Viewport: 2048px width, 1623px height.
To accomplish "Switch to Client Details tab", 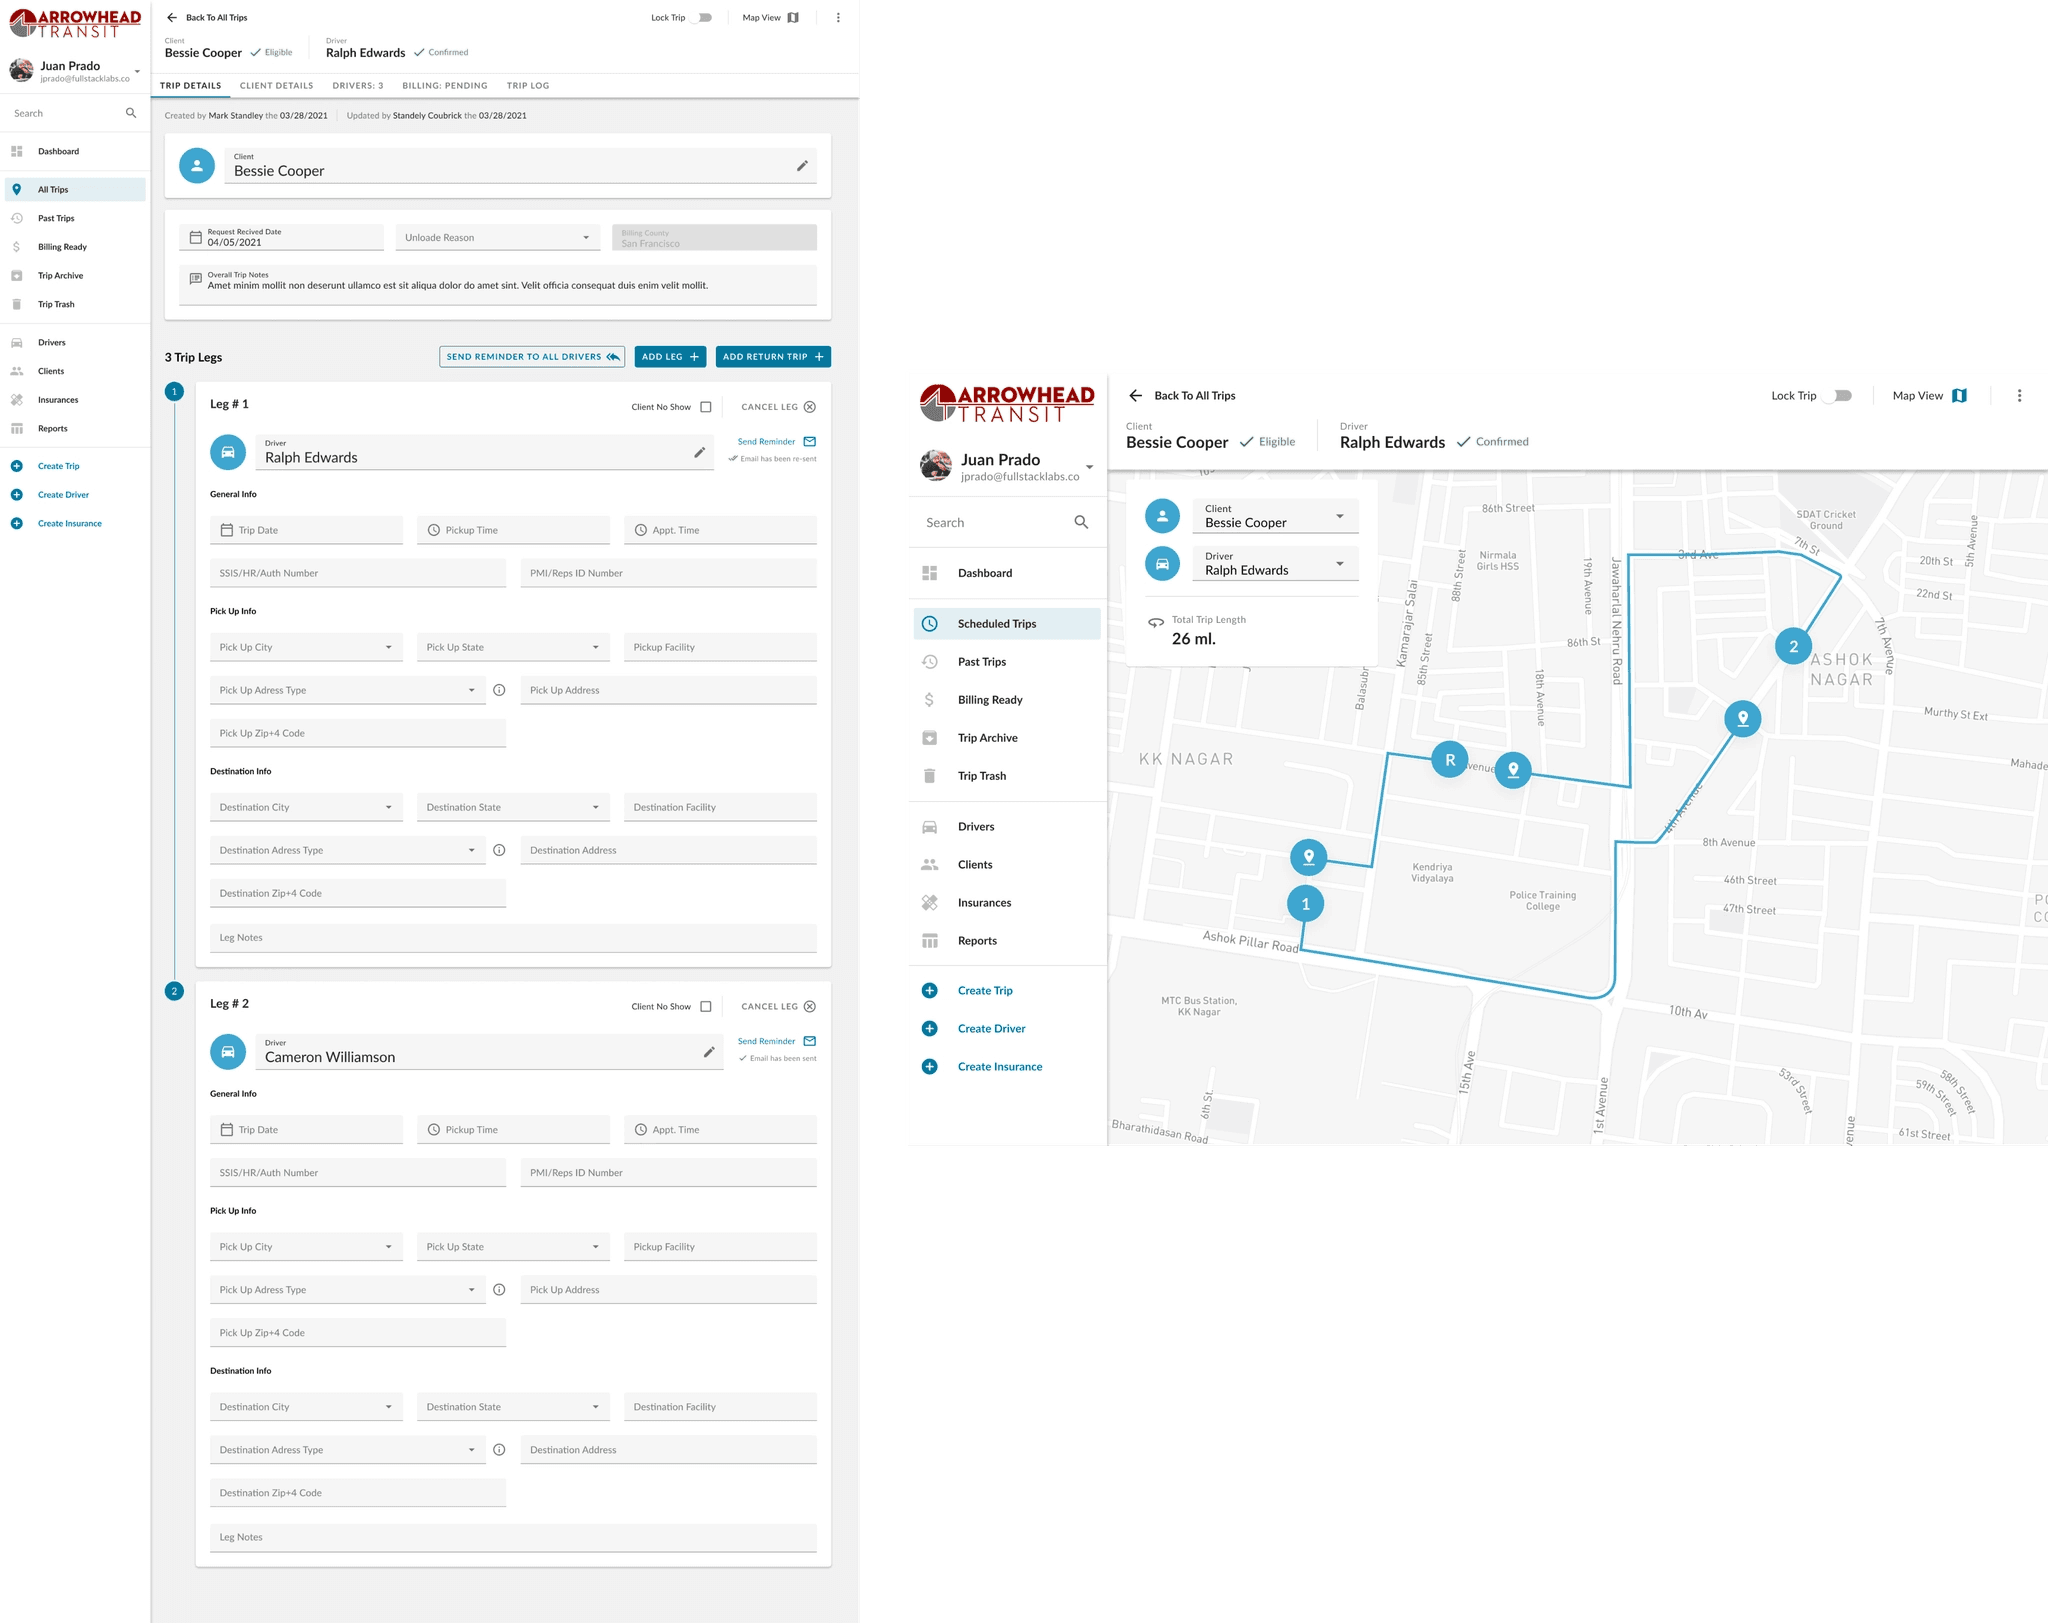I will [x=276, y=86].
